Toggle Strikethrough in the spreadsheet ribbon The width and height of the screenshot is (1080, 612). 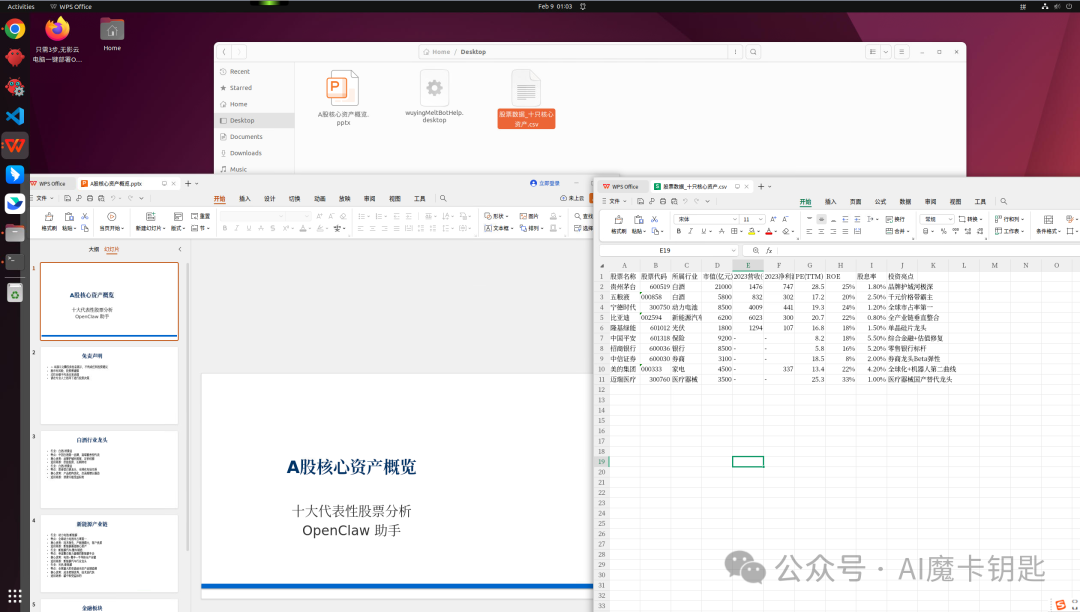click(x=722, y=231)
